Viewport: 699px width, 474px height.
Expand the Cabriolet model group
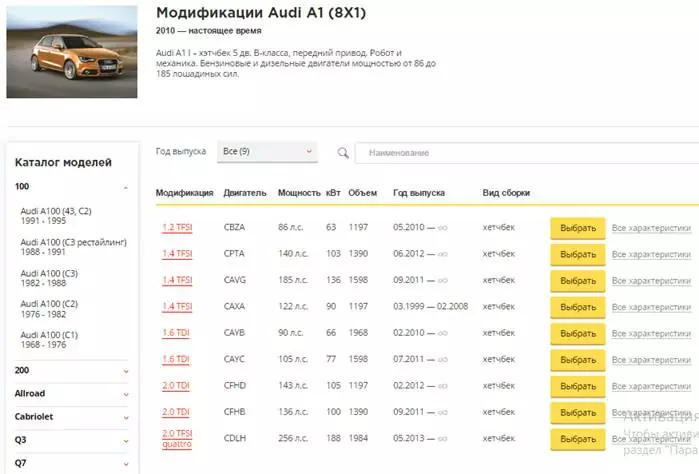pos(71,417)
